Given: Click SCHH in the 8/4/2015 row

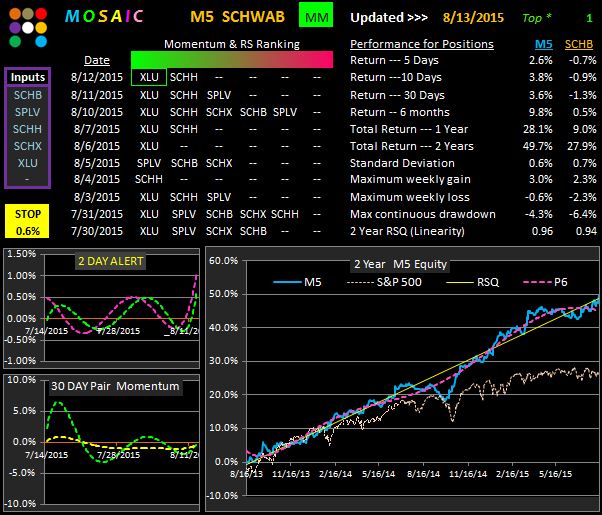Looking at the screenshot, I should 149,179.
